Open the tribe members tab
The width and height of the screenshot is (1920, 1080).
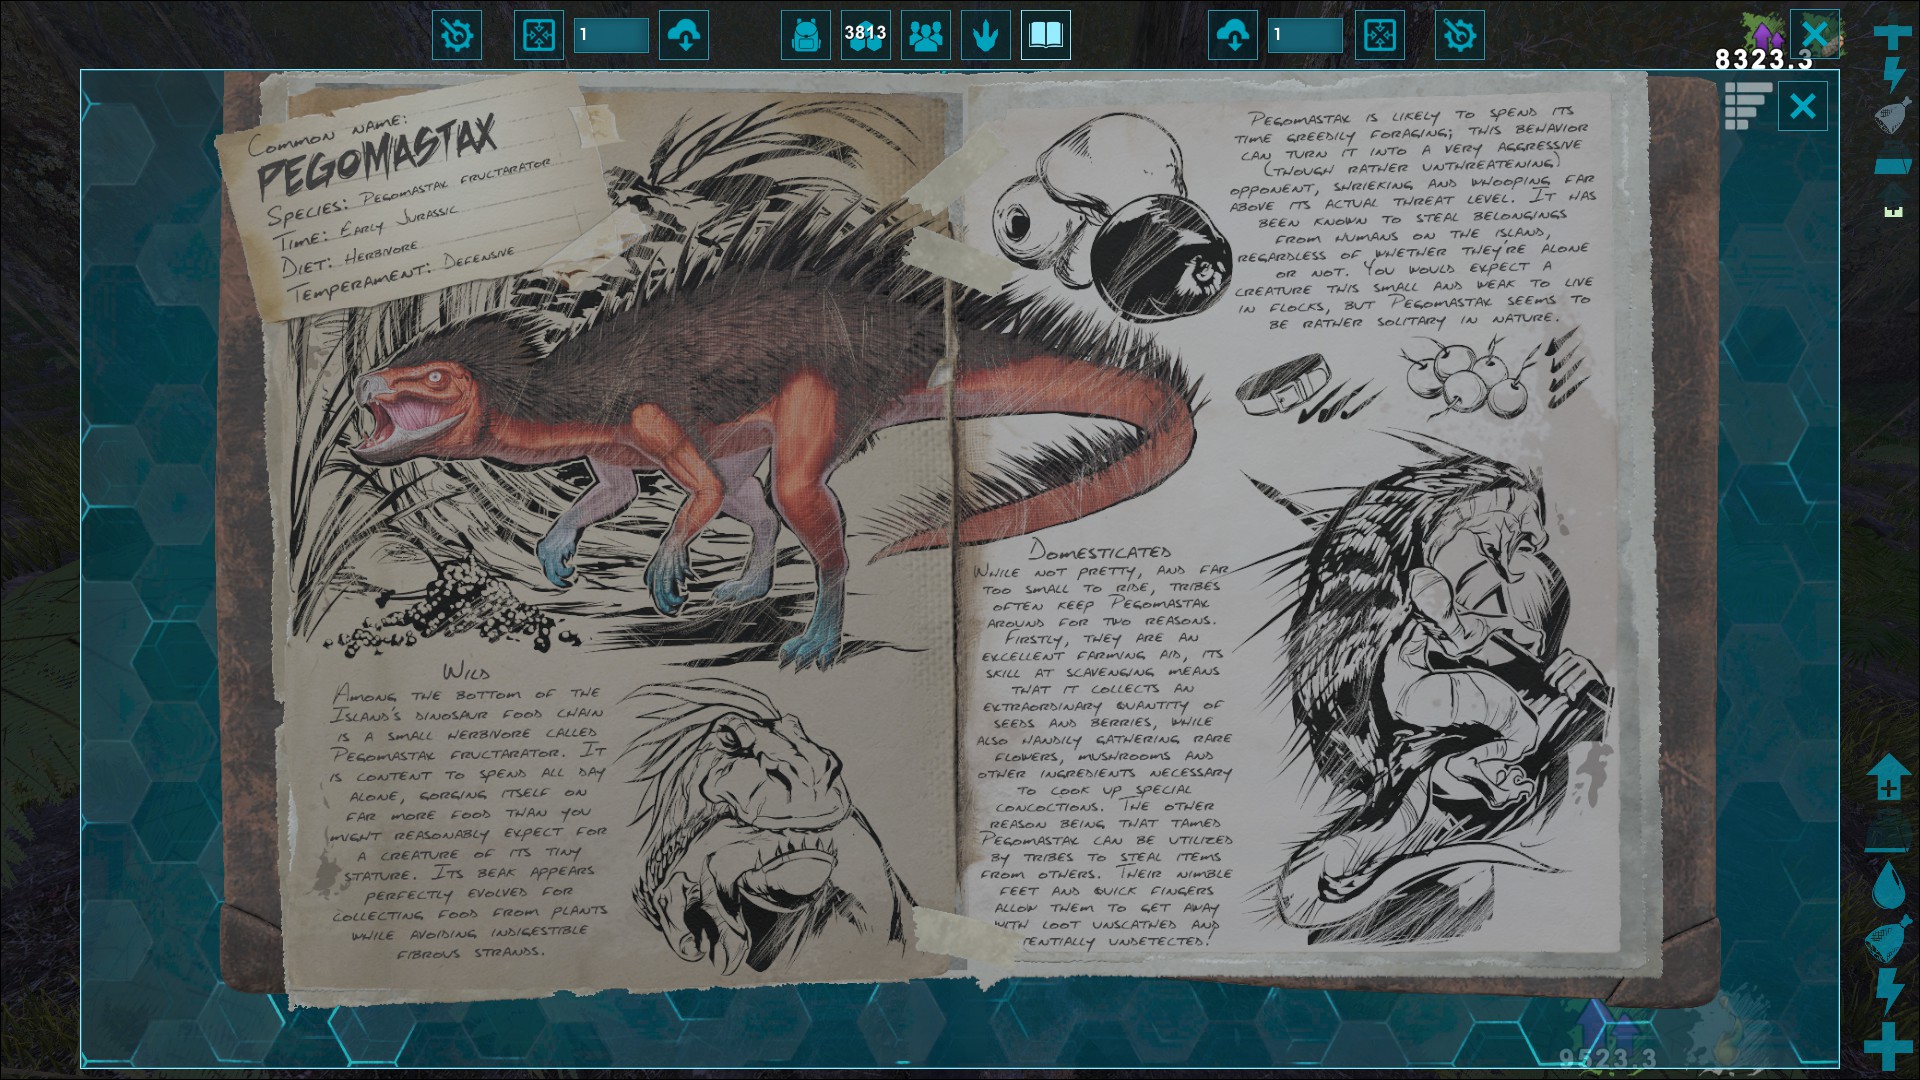(925, 36)
